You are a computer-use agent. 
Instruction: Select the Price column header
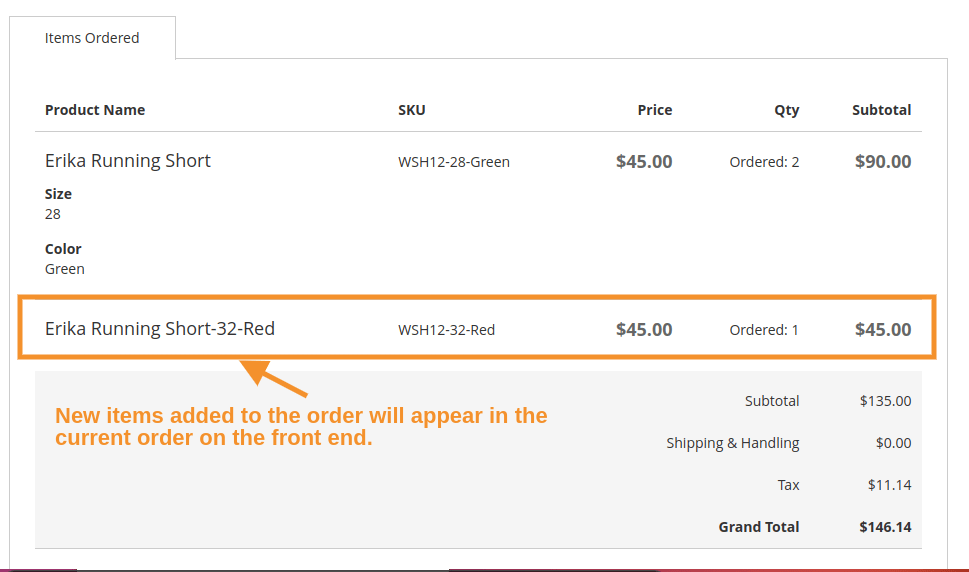coord(655,110)
